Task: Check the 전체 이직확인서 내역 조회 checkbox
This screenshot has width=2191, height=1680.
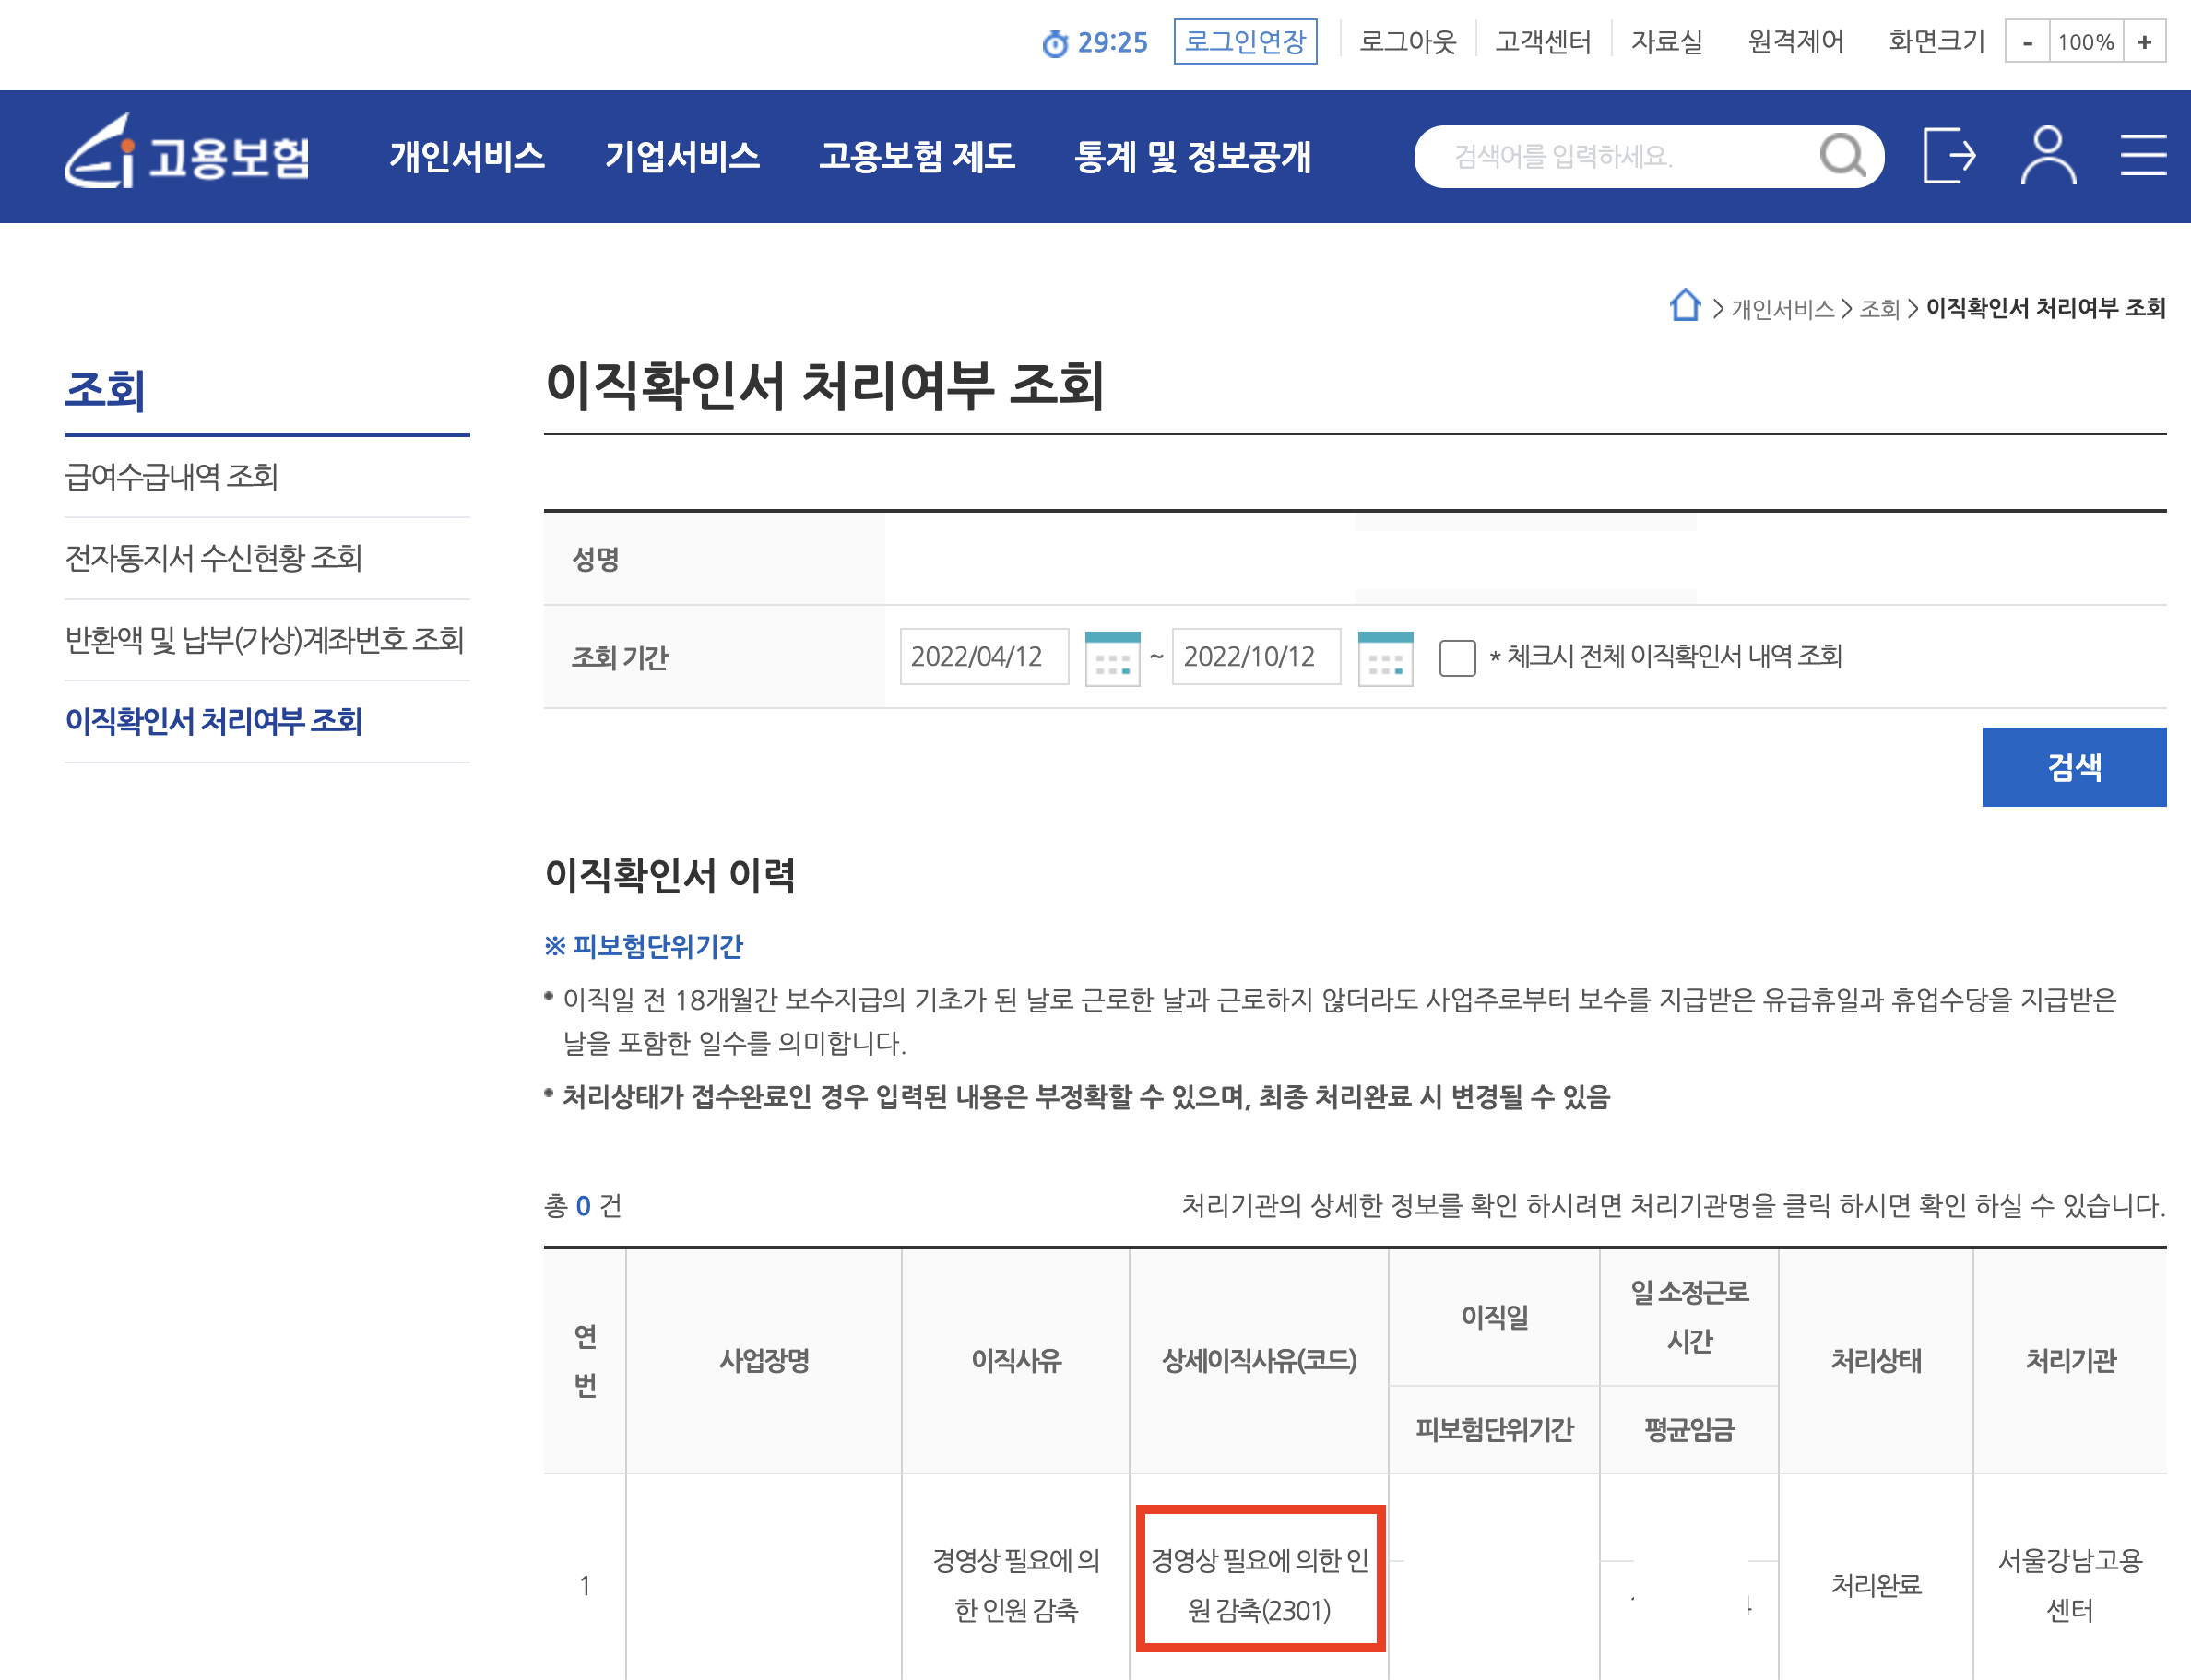Action: (x=1457, y=658)
